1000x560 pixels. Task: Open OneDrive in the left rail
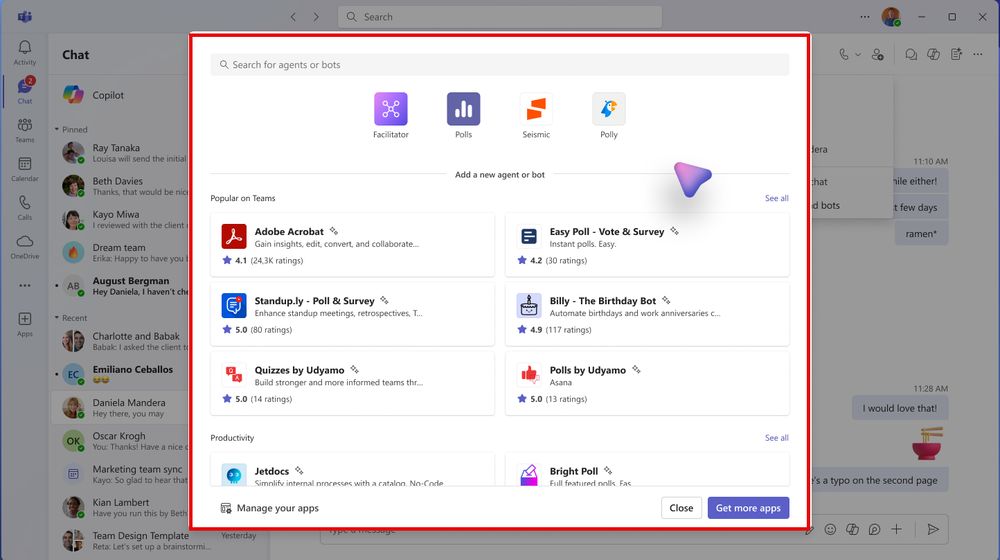(x=25, y=247)
